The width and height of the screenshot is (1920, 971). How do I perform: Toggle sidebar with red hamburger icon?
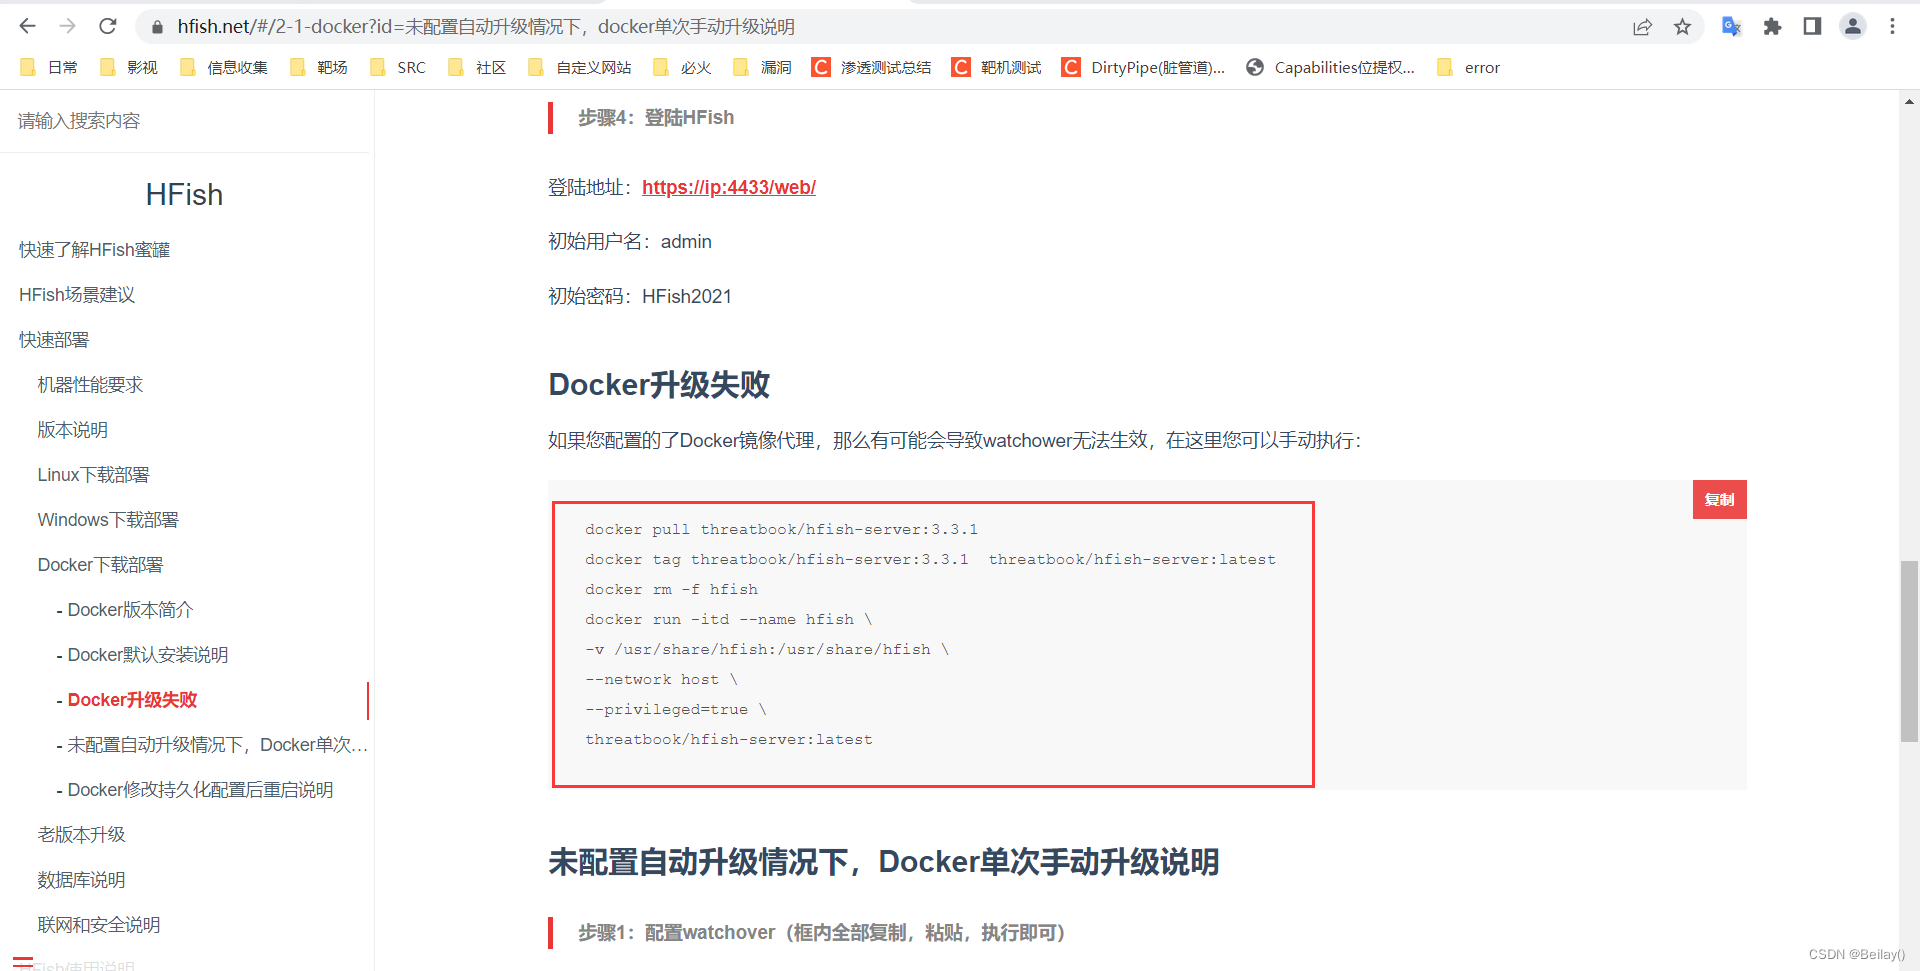point(23,962)
